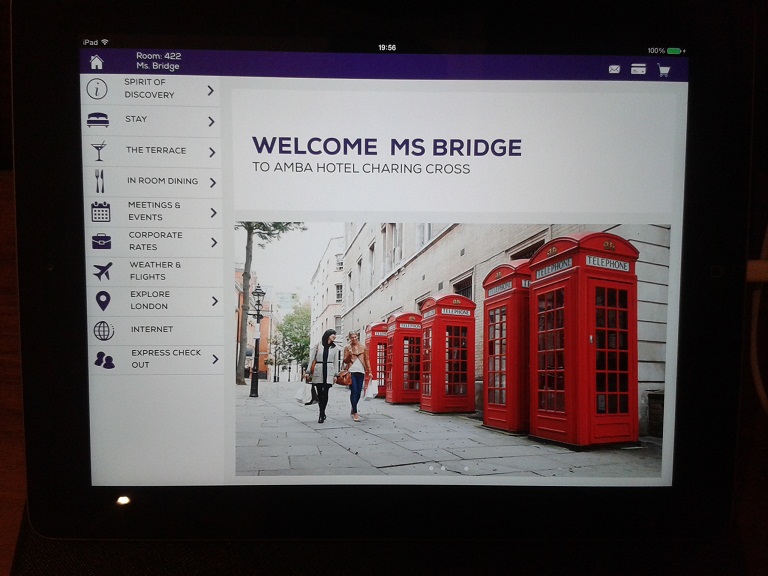The height and width of the screenshot is (576, 768).
Task: Open The Terrace menu entry
Action: click(156, 150)
